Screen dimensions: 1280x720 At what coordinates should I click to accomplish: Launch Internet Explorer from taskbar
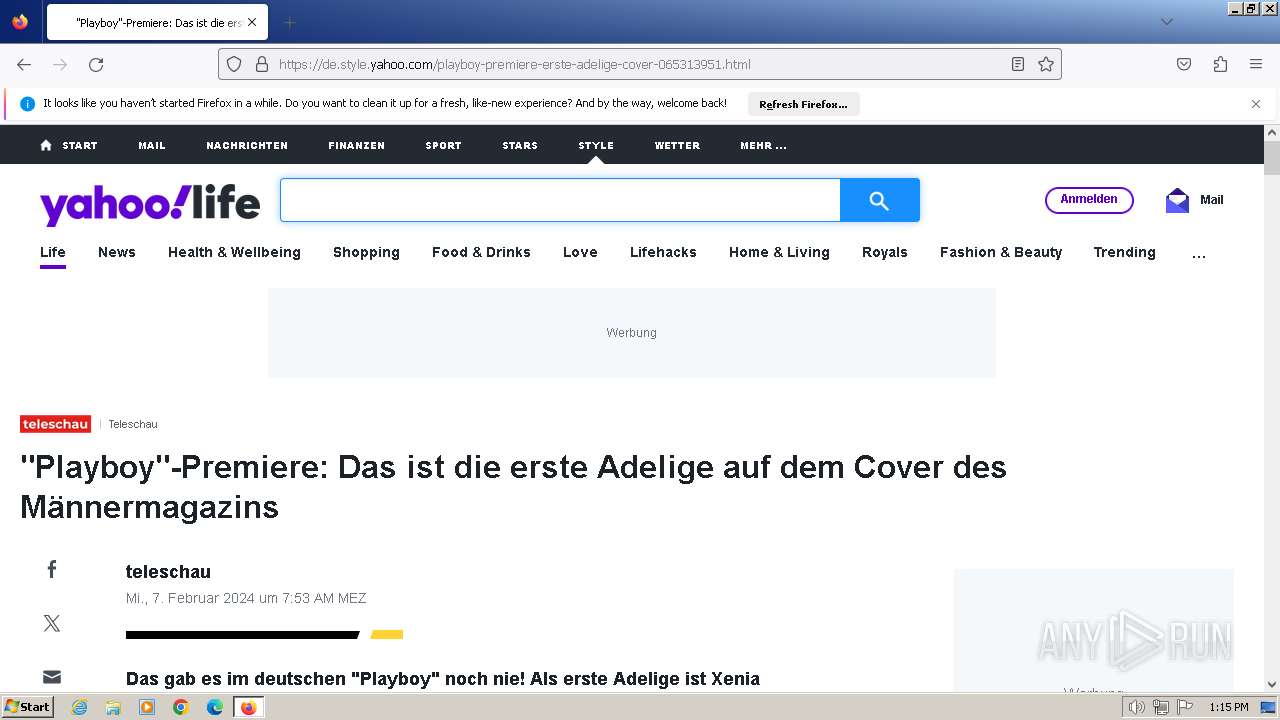[x=79, y=707]
